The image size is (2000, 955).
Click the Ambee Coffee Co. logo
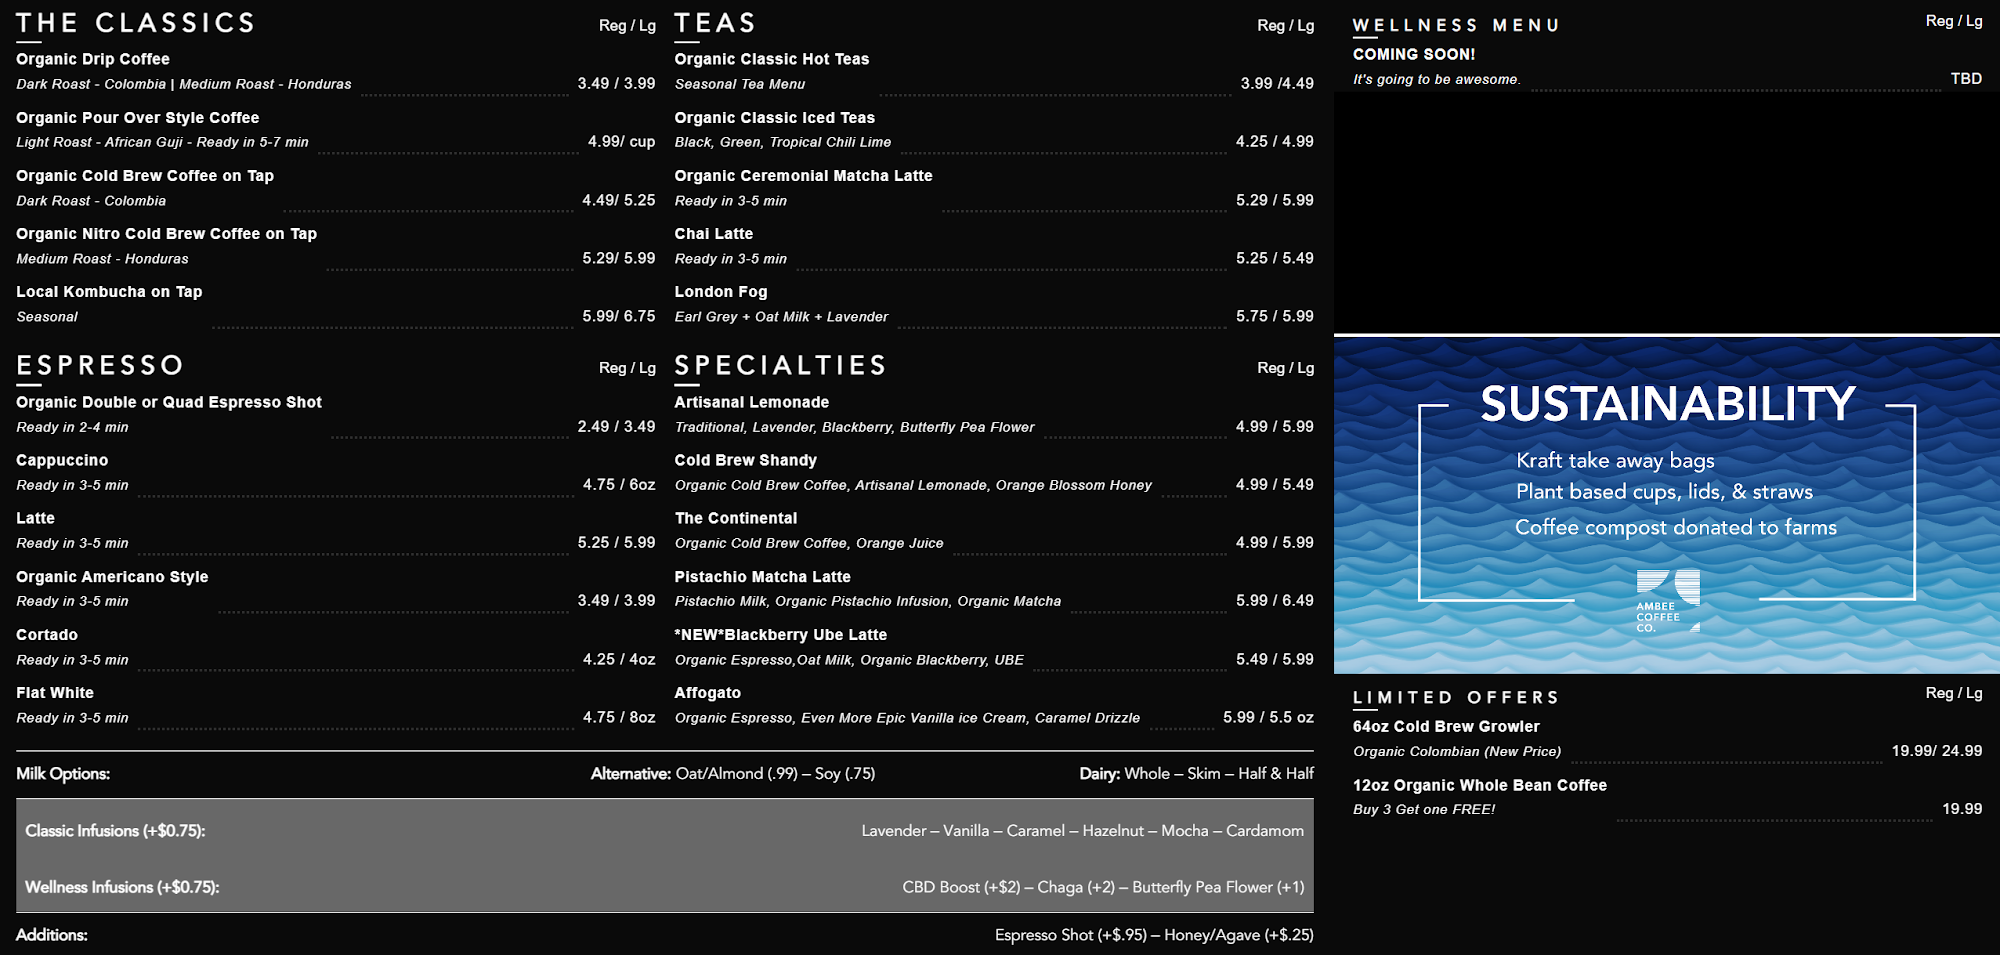coord(1667,601)
